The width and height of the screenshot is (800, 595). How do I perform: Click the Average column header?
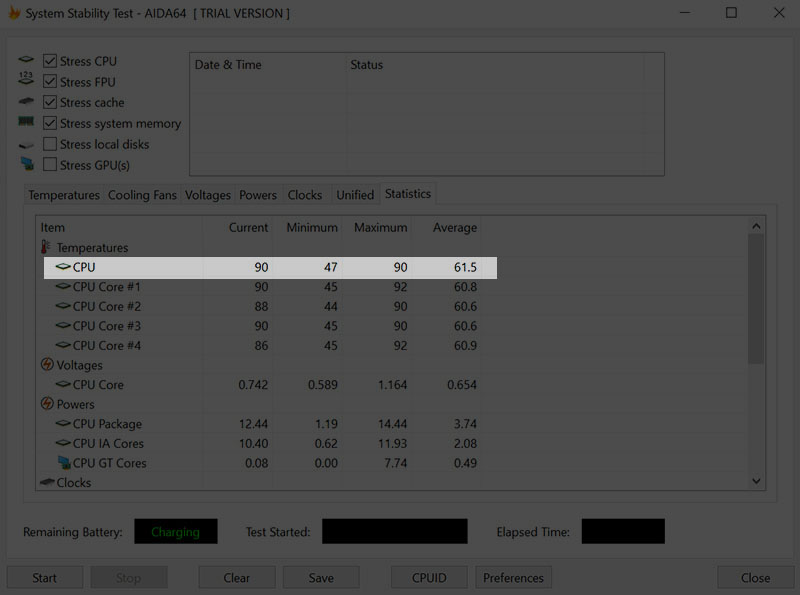point(447,228)
